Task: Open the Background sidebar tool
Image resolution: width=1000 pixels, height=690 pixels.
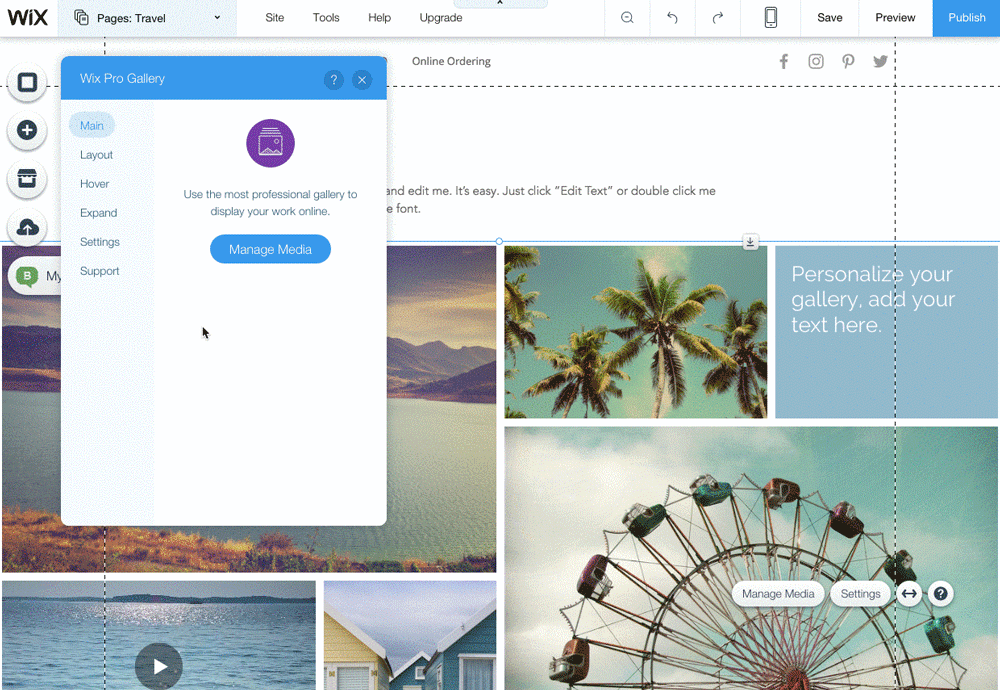Action: click(27, 82)
